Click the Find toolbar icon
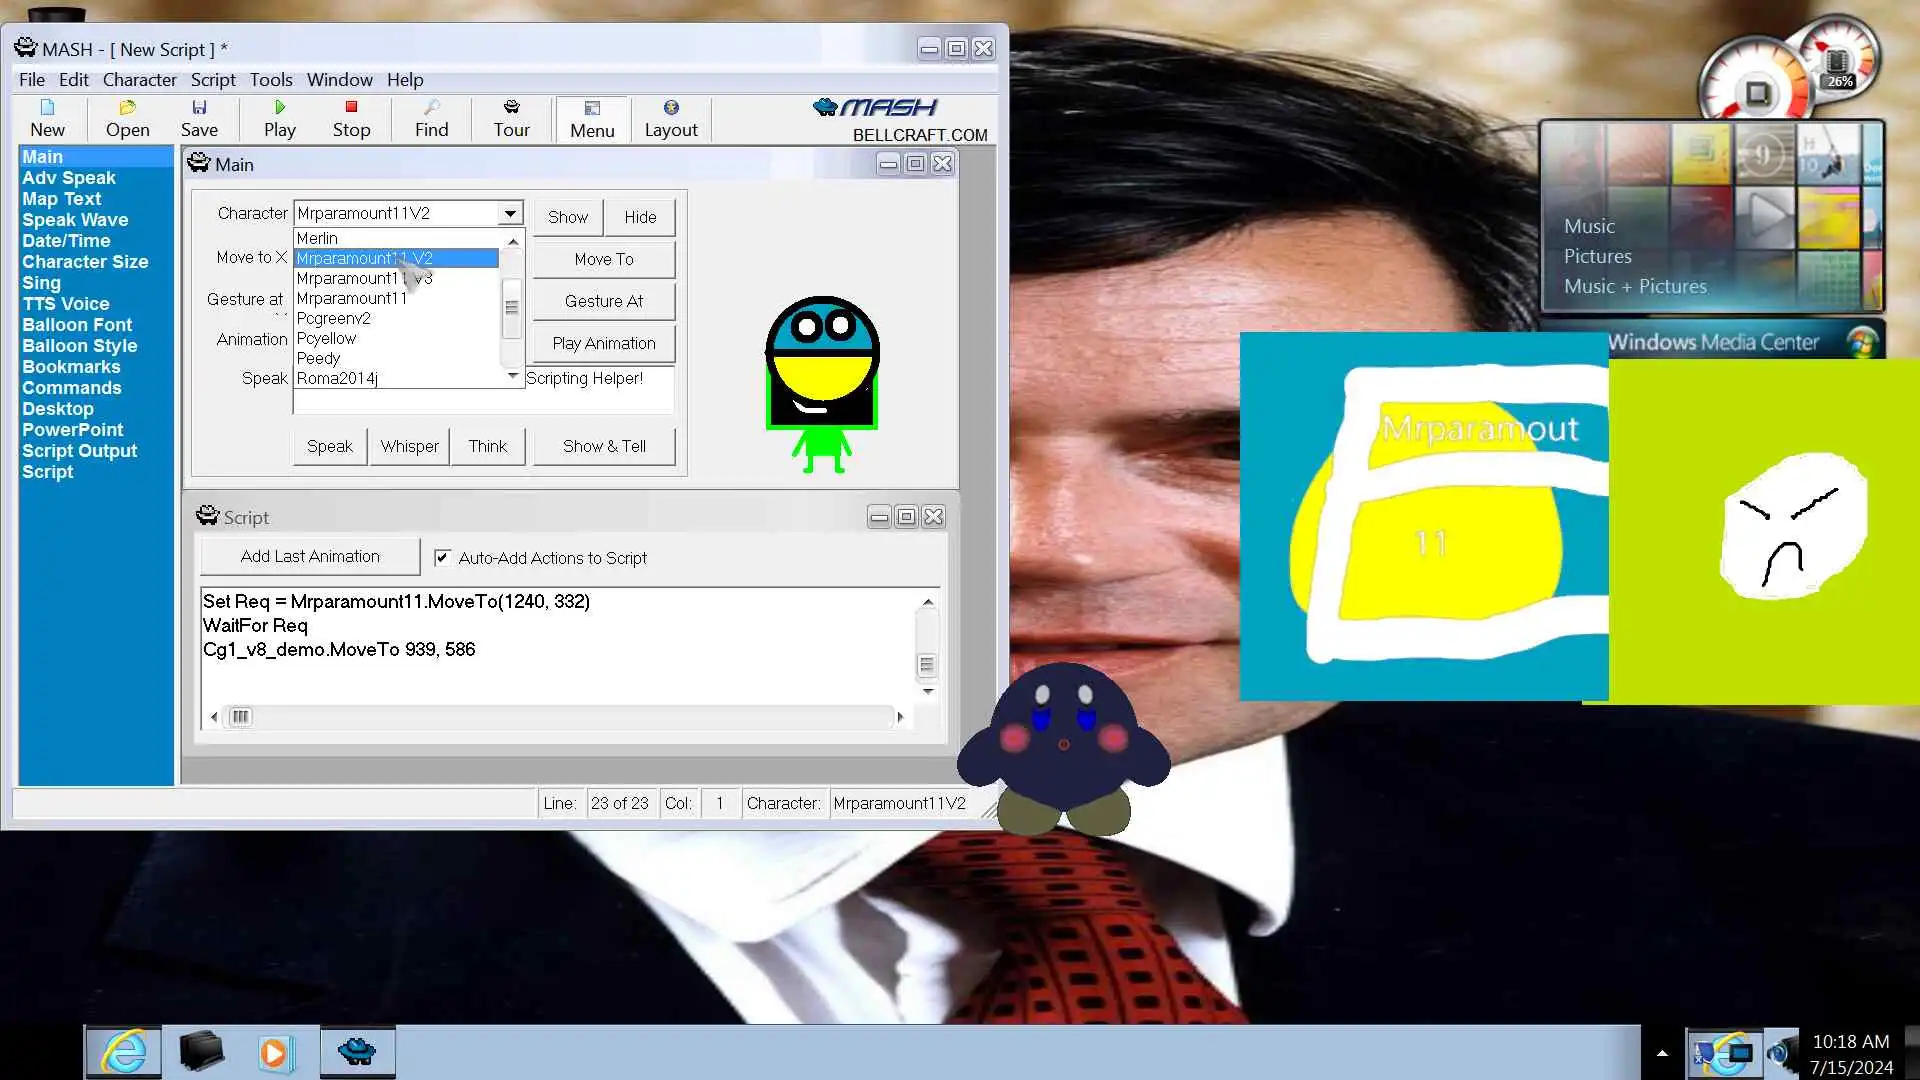 pyautogui.click(x=431, y=118)
